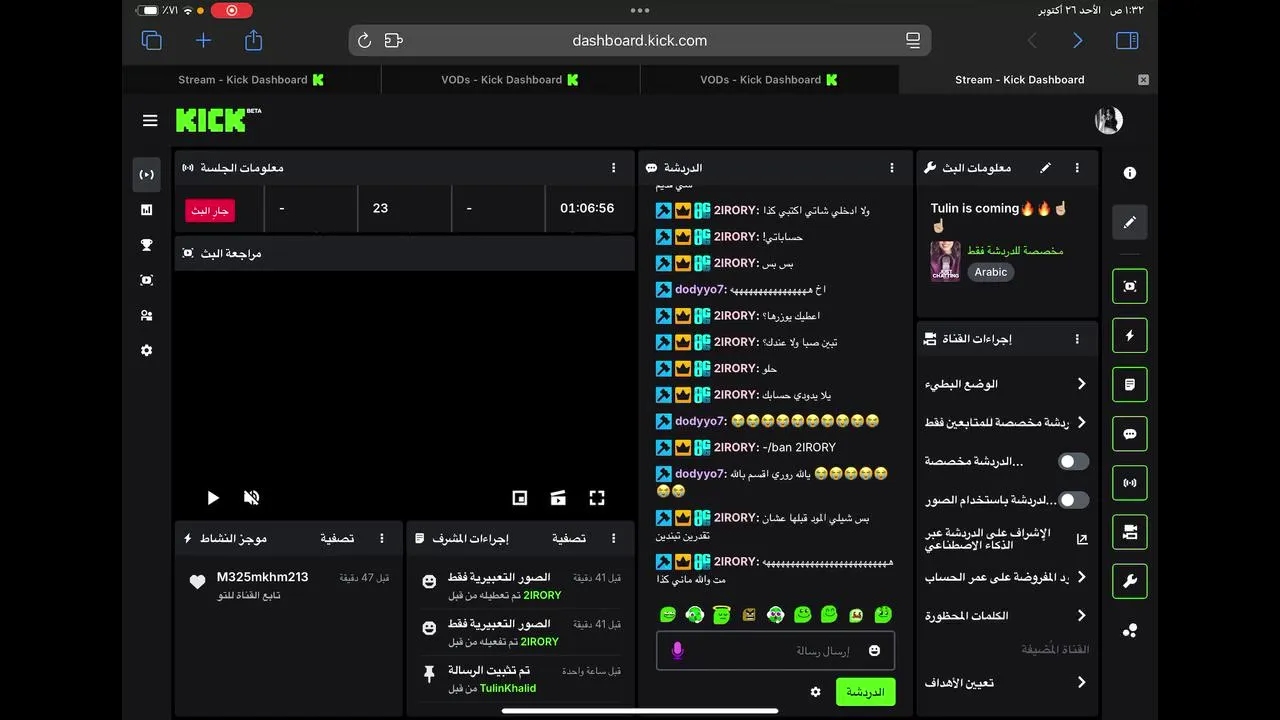Enable picture-in-picture in preview player
The image size is (1280, 720).
[x=520, y=497]
